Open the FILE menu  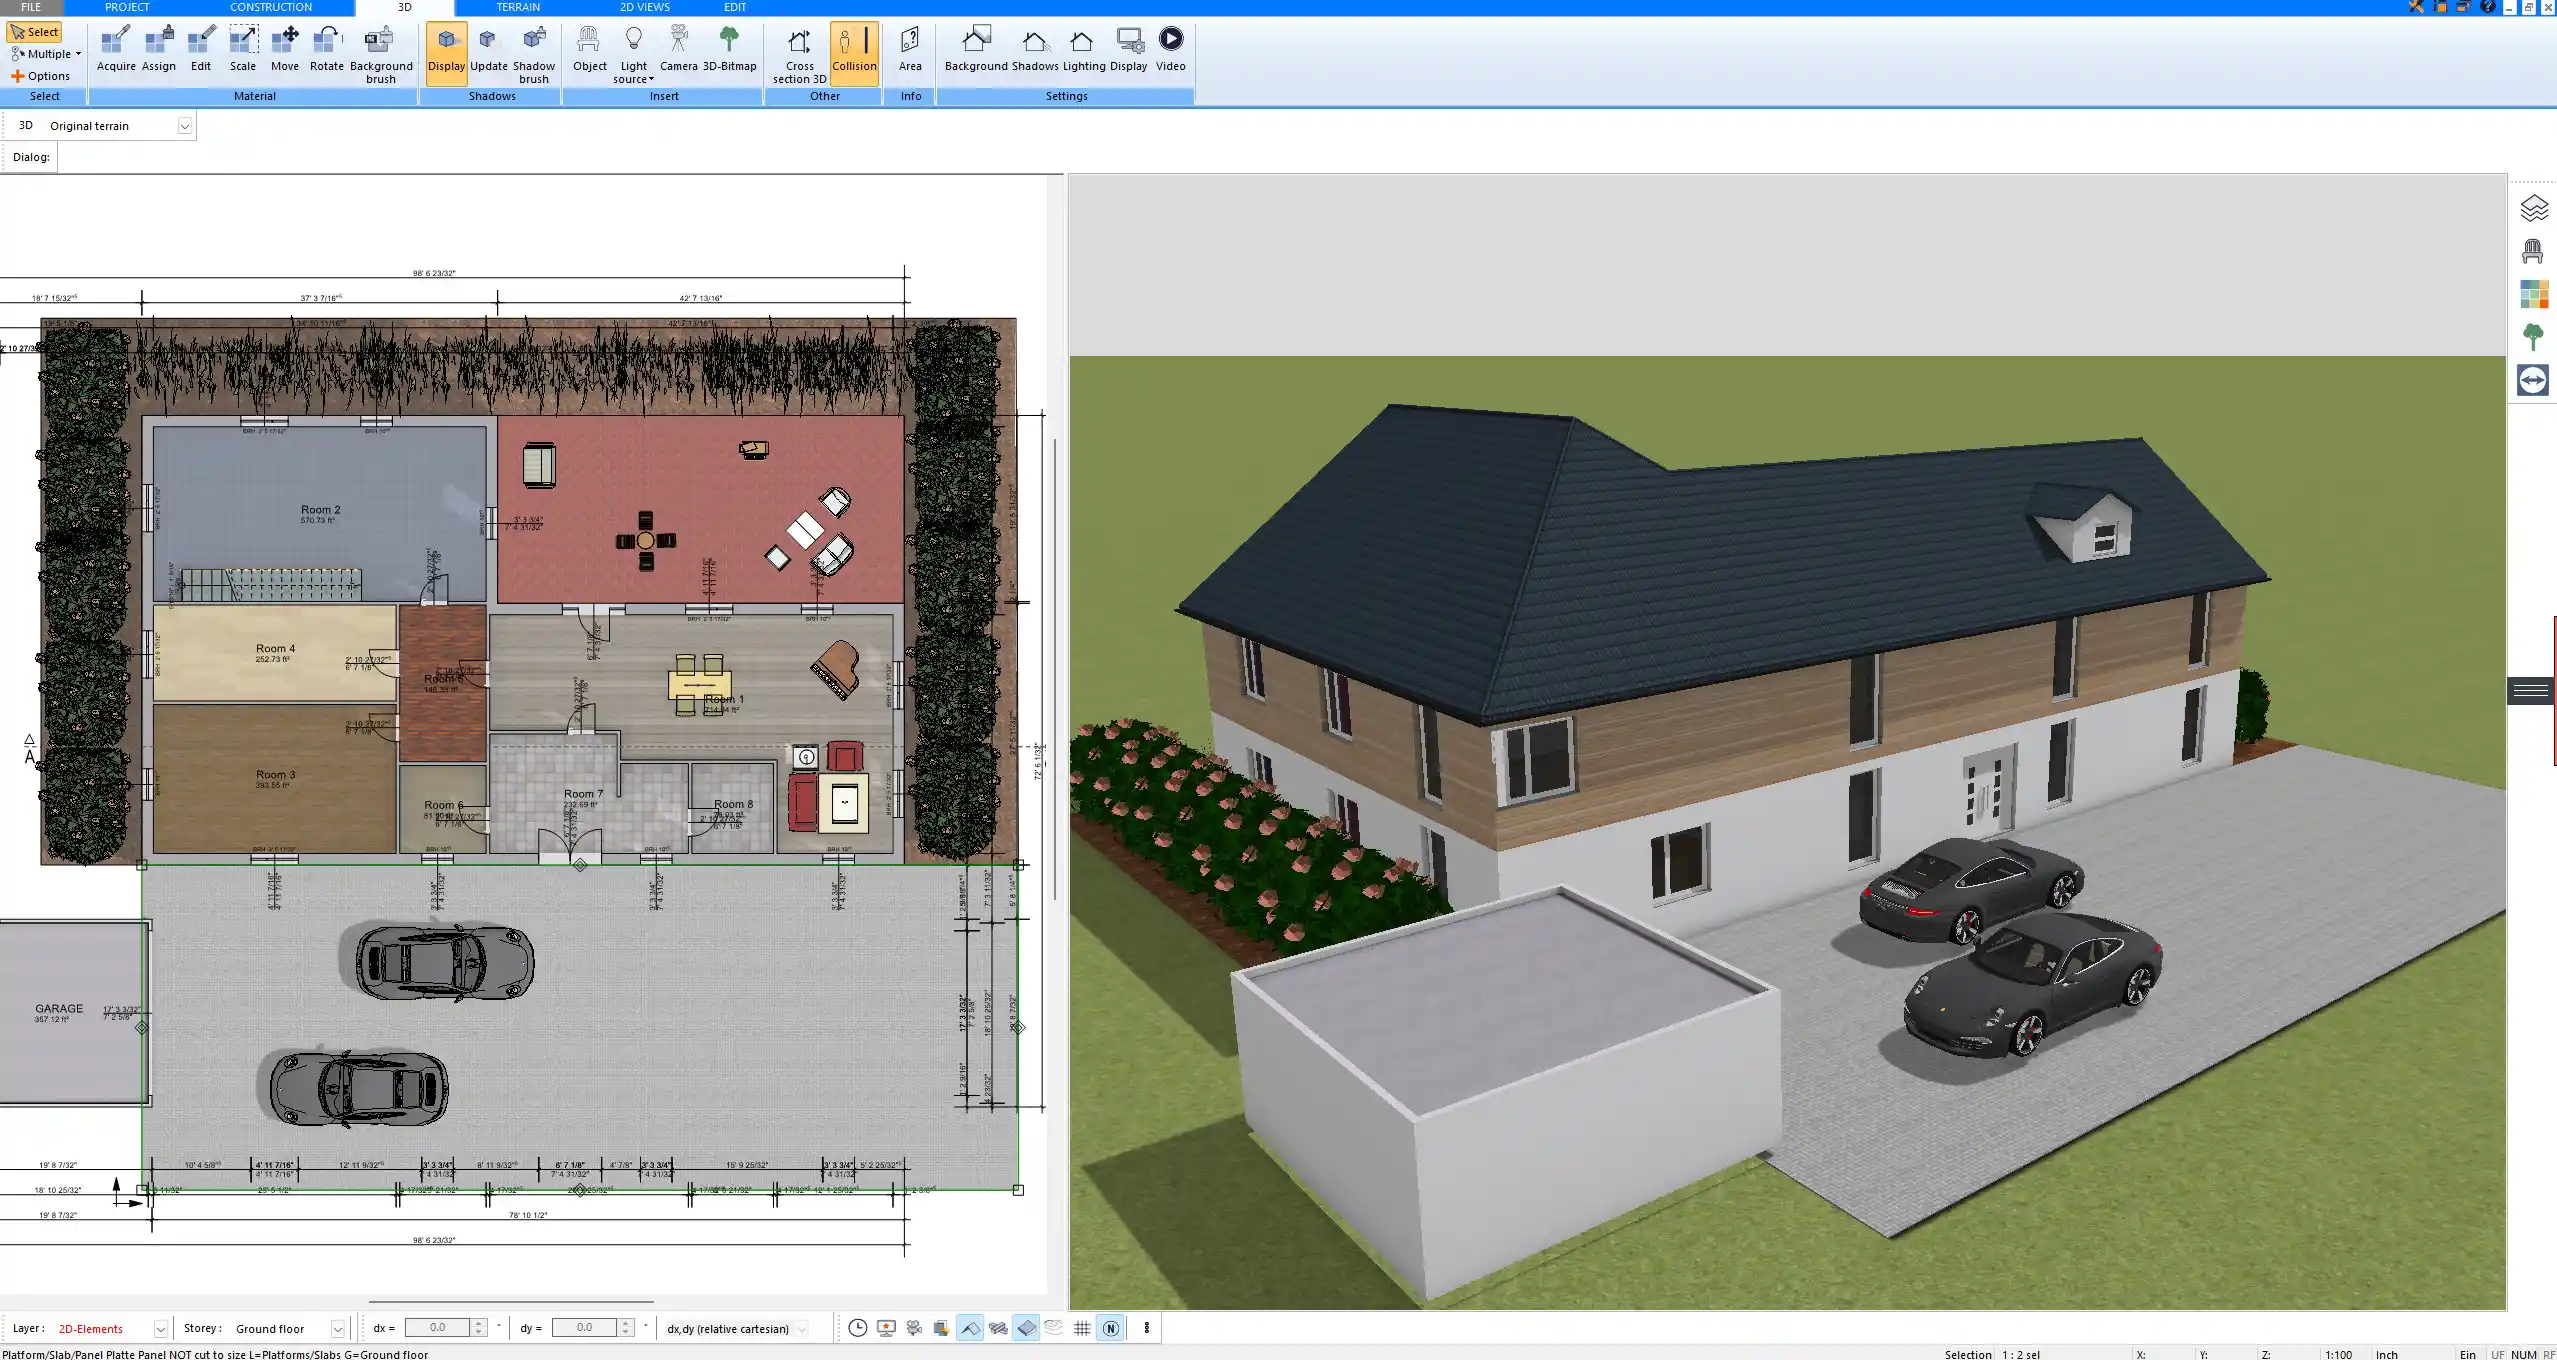coord(30,7)
